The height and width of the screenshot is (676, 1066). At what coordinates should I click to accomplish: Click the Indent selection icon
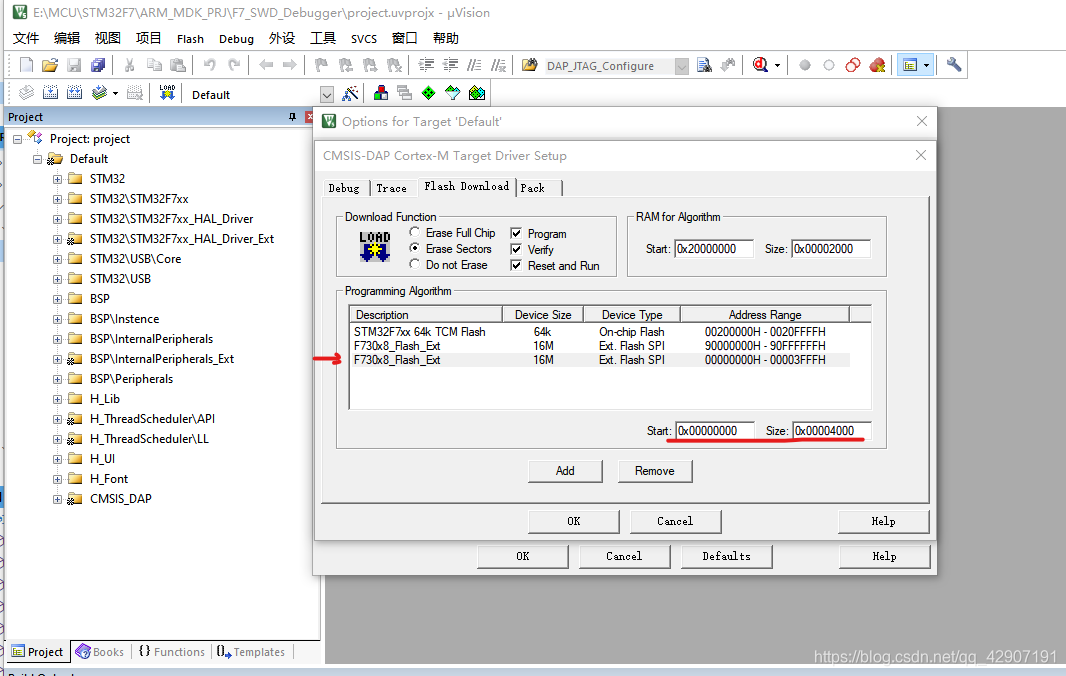tap(426, 65)
